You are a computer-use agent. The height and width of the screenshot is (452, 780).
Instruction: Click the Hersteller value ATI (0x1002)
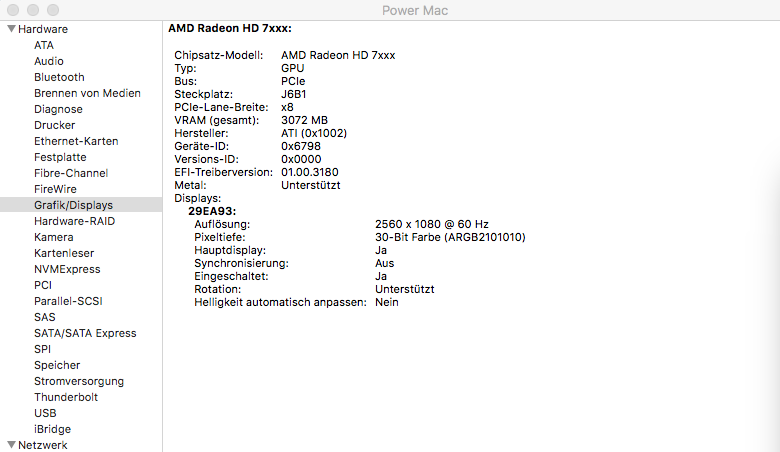pos(314,133)
